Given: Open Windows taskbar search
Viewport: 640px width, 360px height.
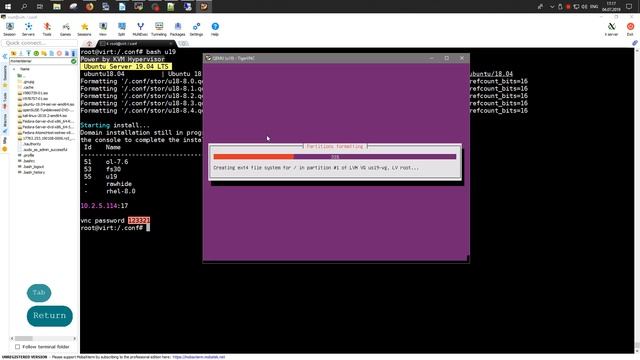Looking at the screenshot, I should pos(24,7).
